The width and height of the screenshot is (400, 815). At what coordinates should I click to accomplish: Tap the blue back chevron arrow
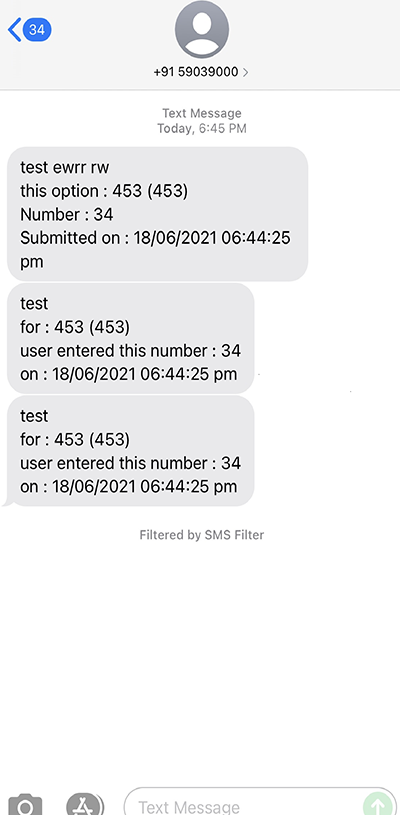(15, 30)
